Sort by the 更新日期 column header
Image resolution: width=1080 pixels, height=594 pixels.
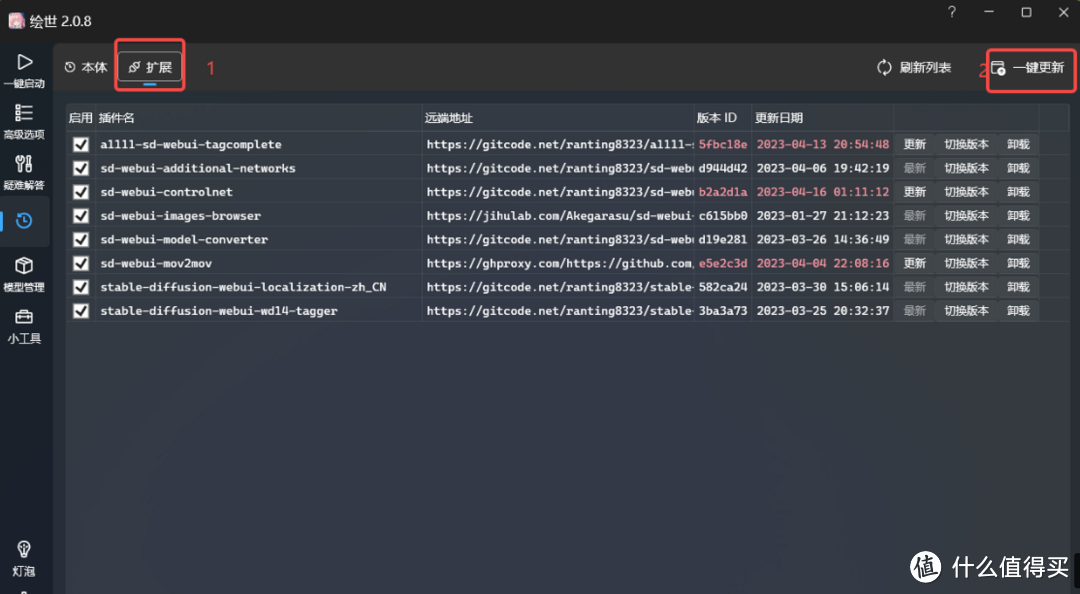click(779, 118)
